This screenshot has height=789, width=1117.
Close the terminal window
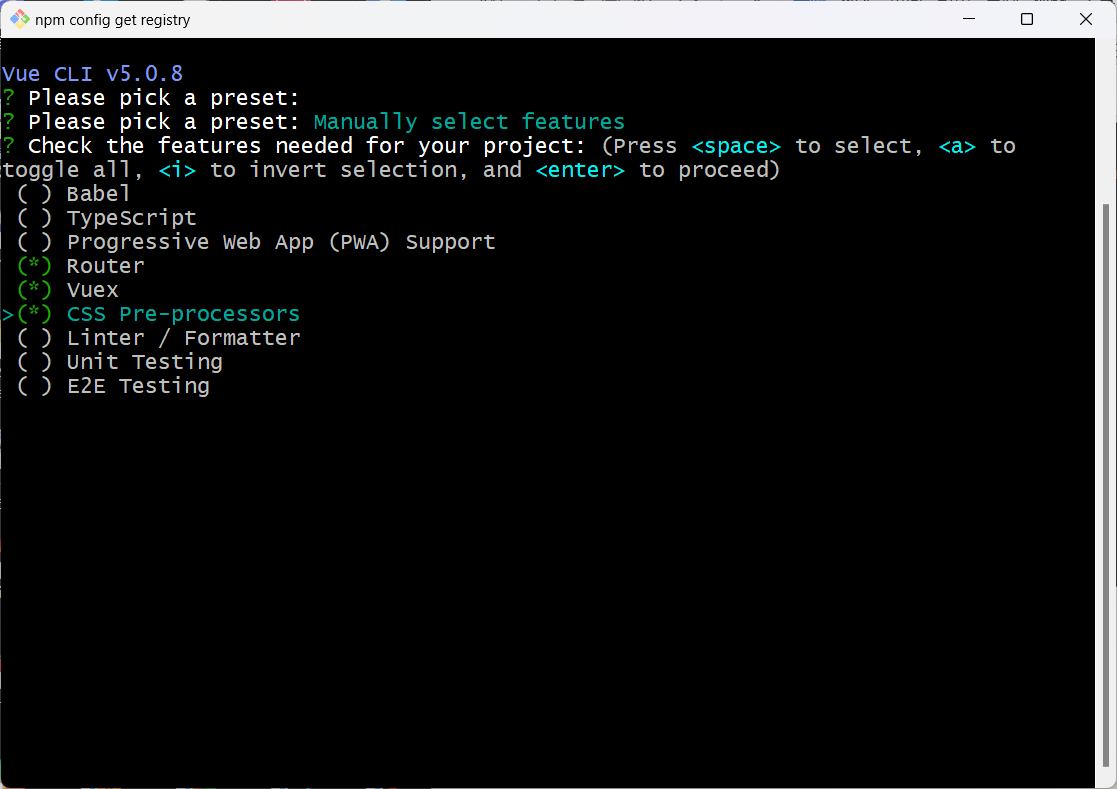point(1086,19)
